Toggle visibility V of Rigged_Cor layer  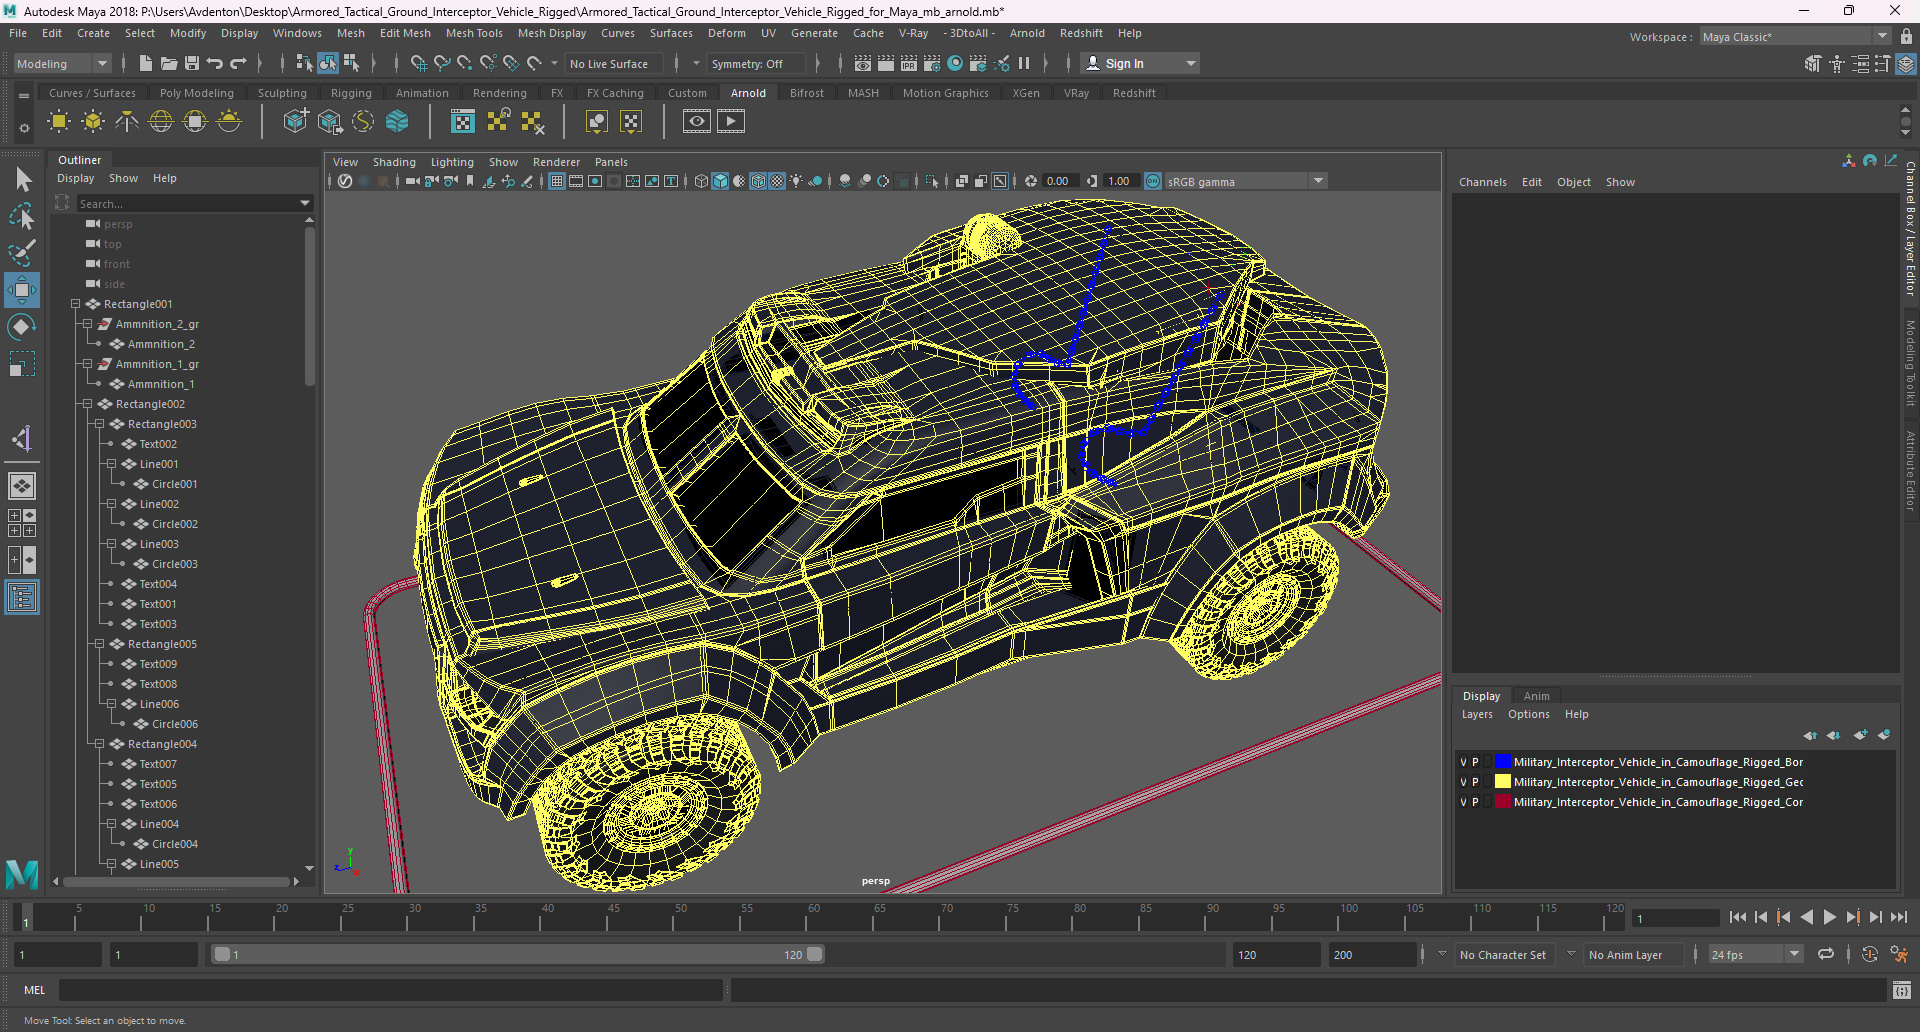pos(1463,802)
